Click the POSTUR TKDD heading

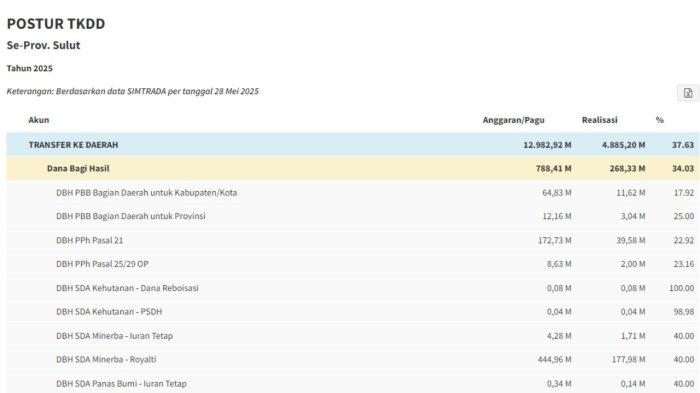(x=56, y=24)
